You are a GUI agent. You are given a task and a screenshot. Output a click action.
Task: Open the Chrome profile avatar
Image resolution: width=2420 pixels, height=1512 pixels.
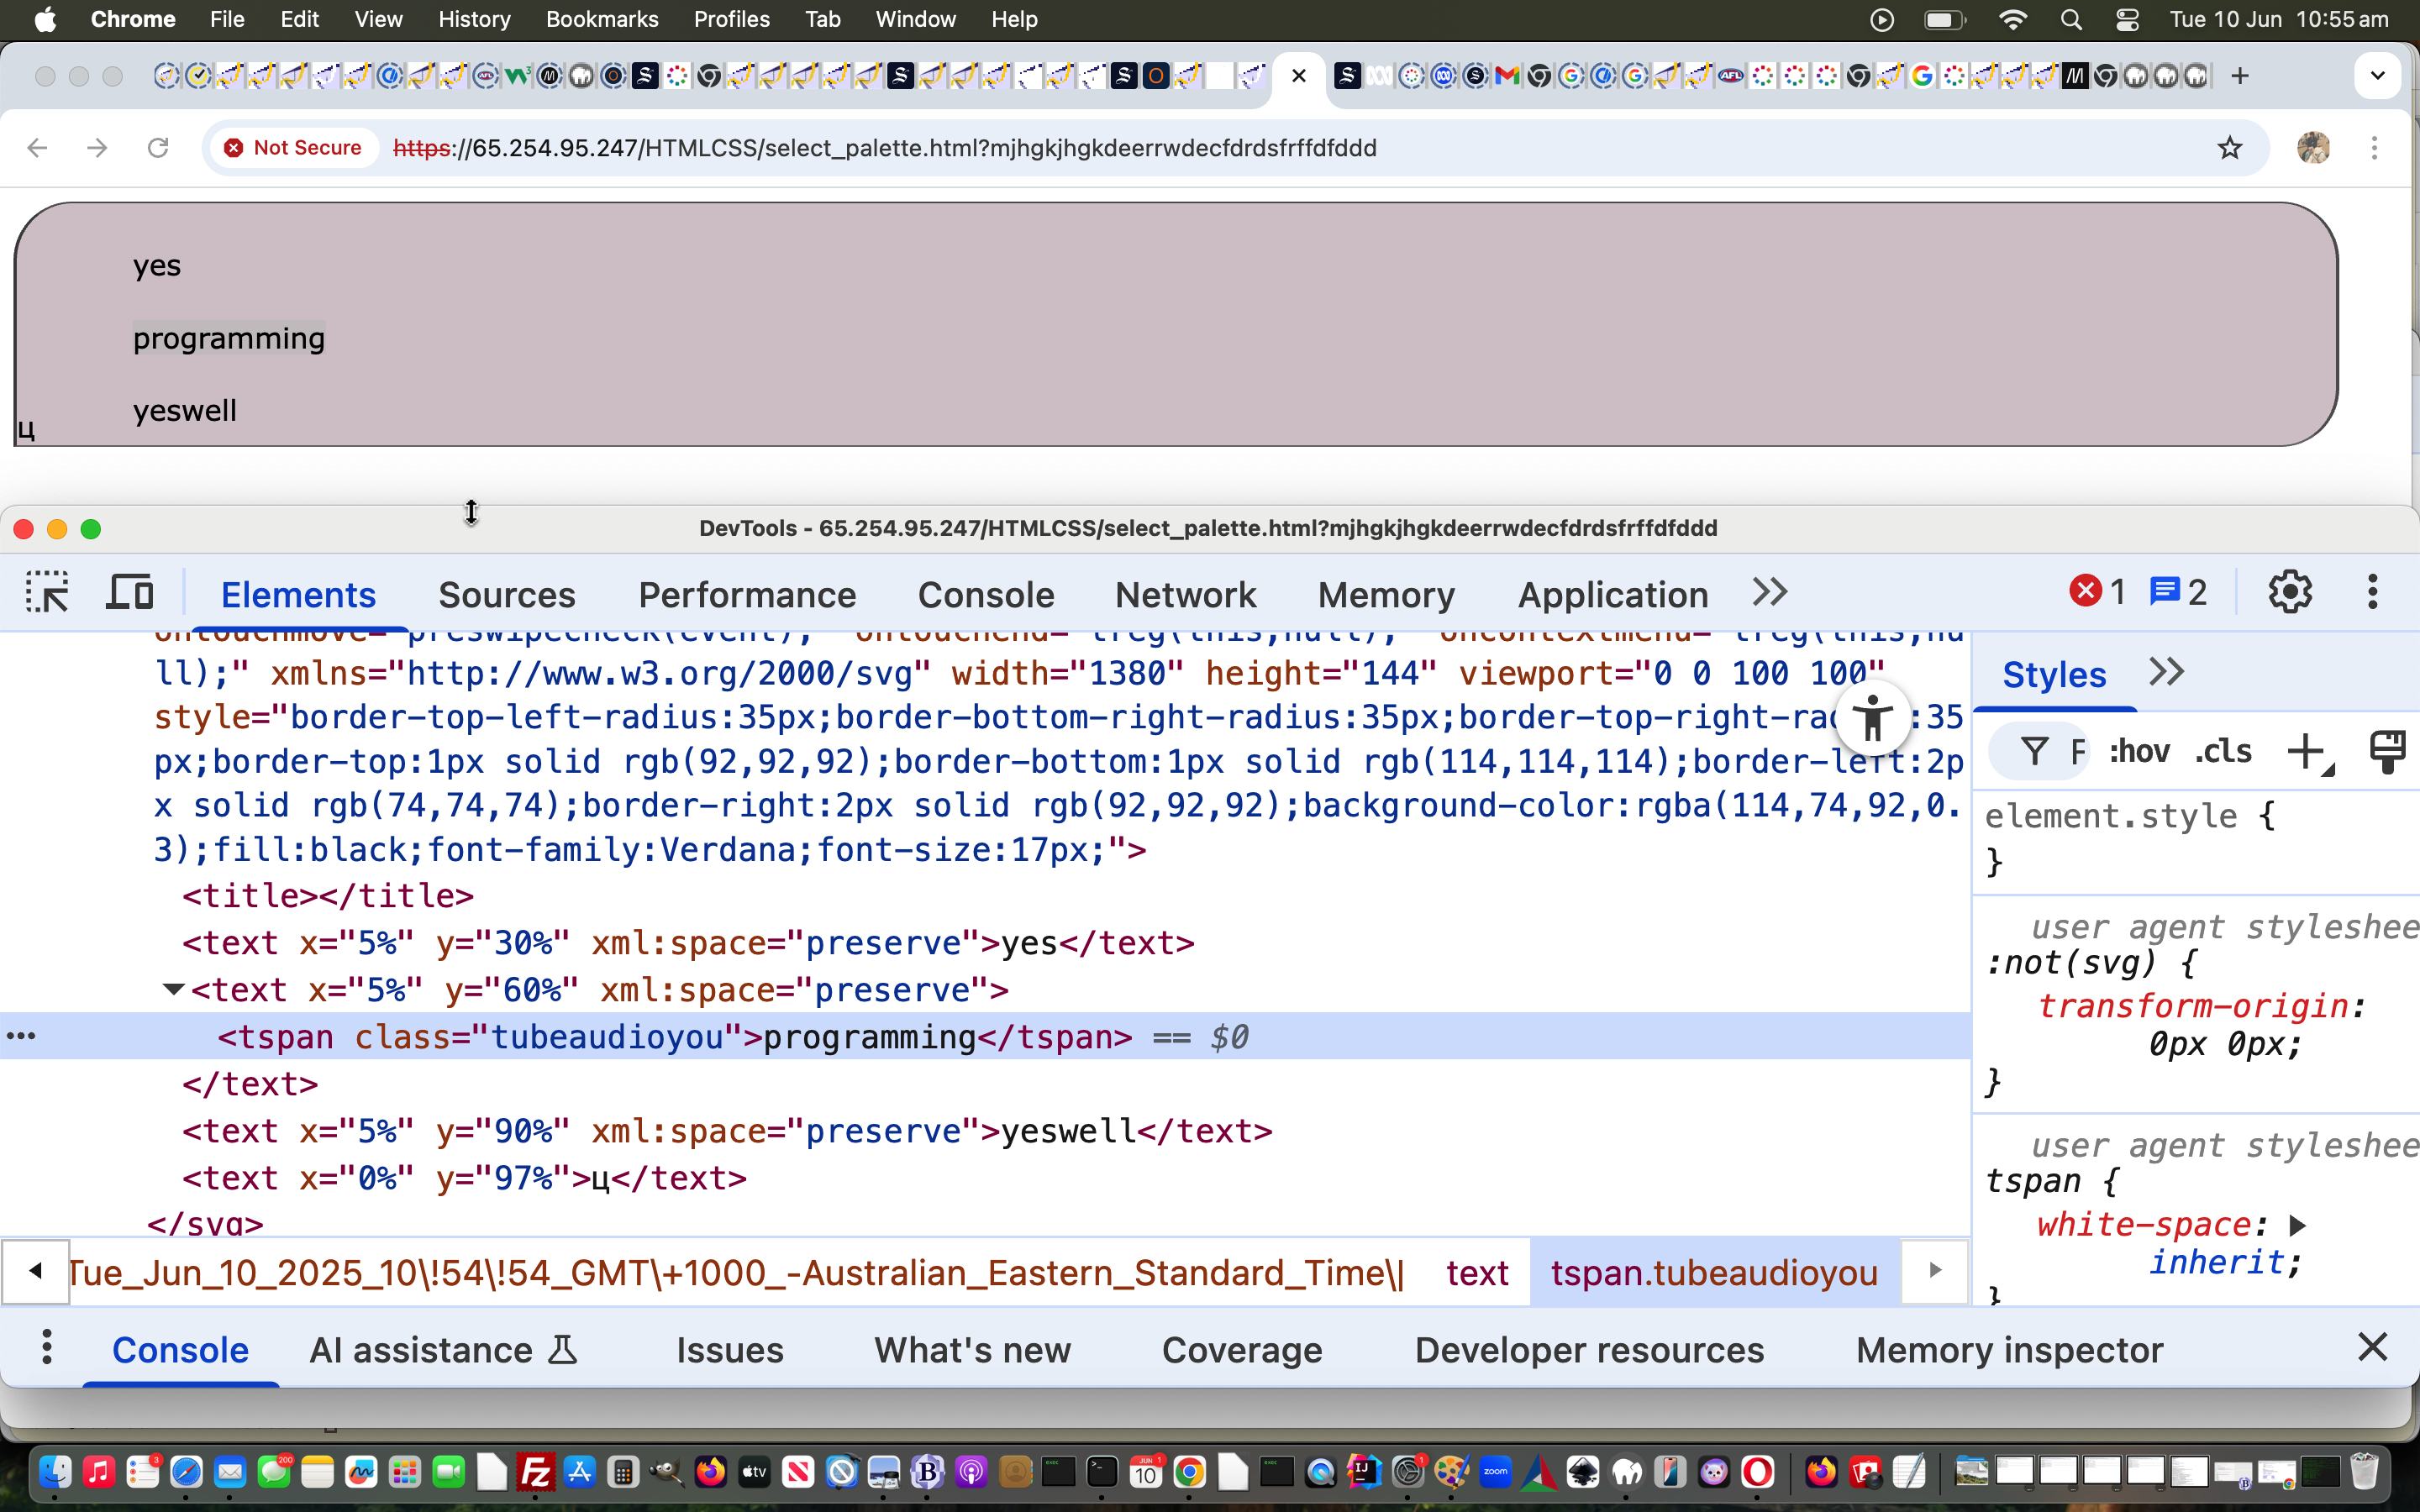tap(2312, 148)
